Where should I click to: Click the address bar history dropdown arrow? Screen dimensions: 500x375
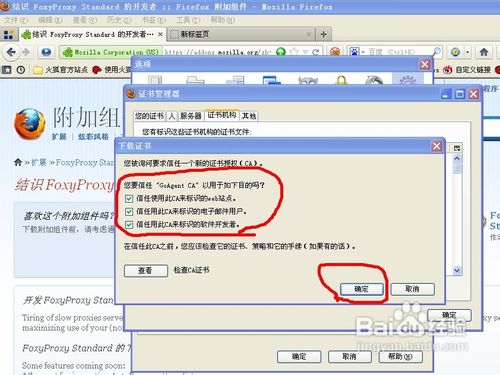[305, 52]
